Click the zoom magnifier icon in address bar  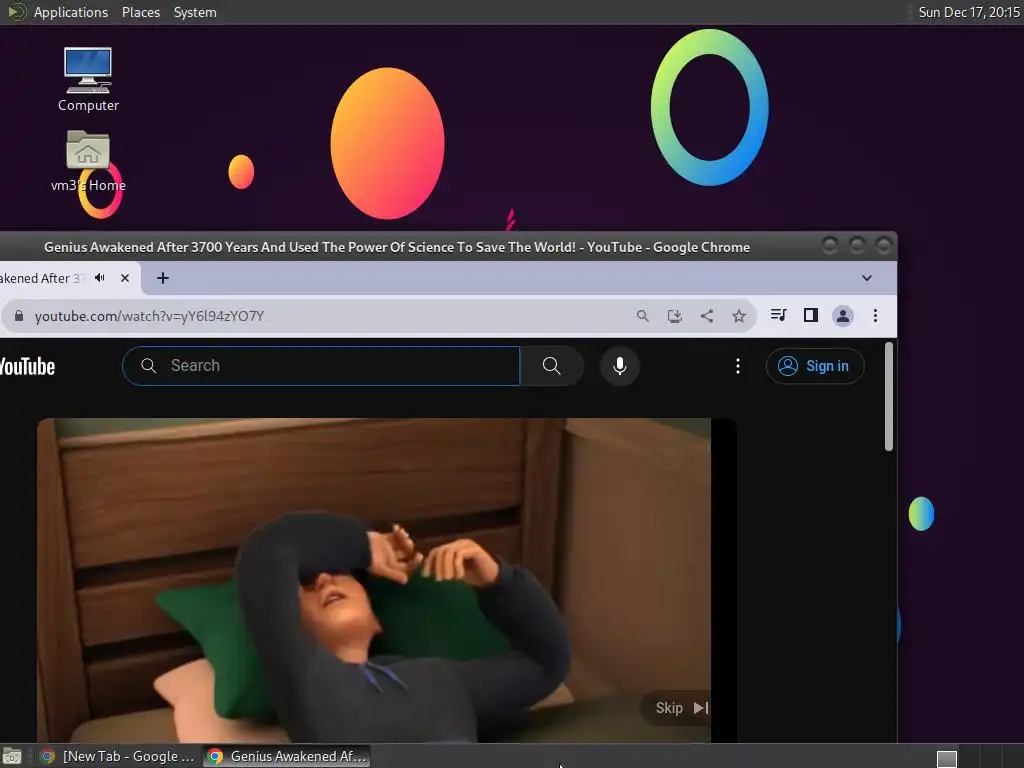[x=643, y=316]
